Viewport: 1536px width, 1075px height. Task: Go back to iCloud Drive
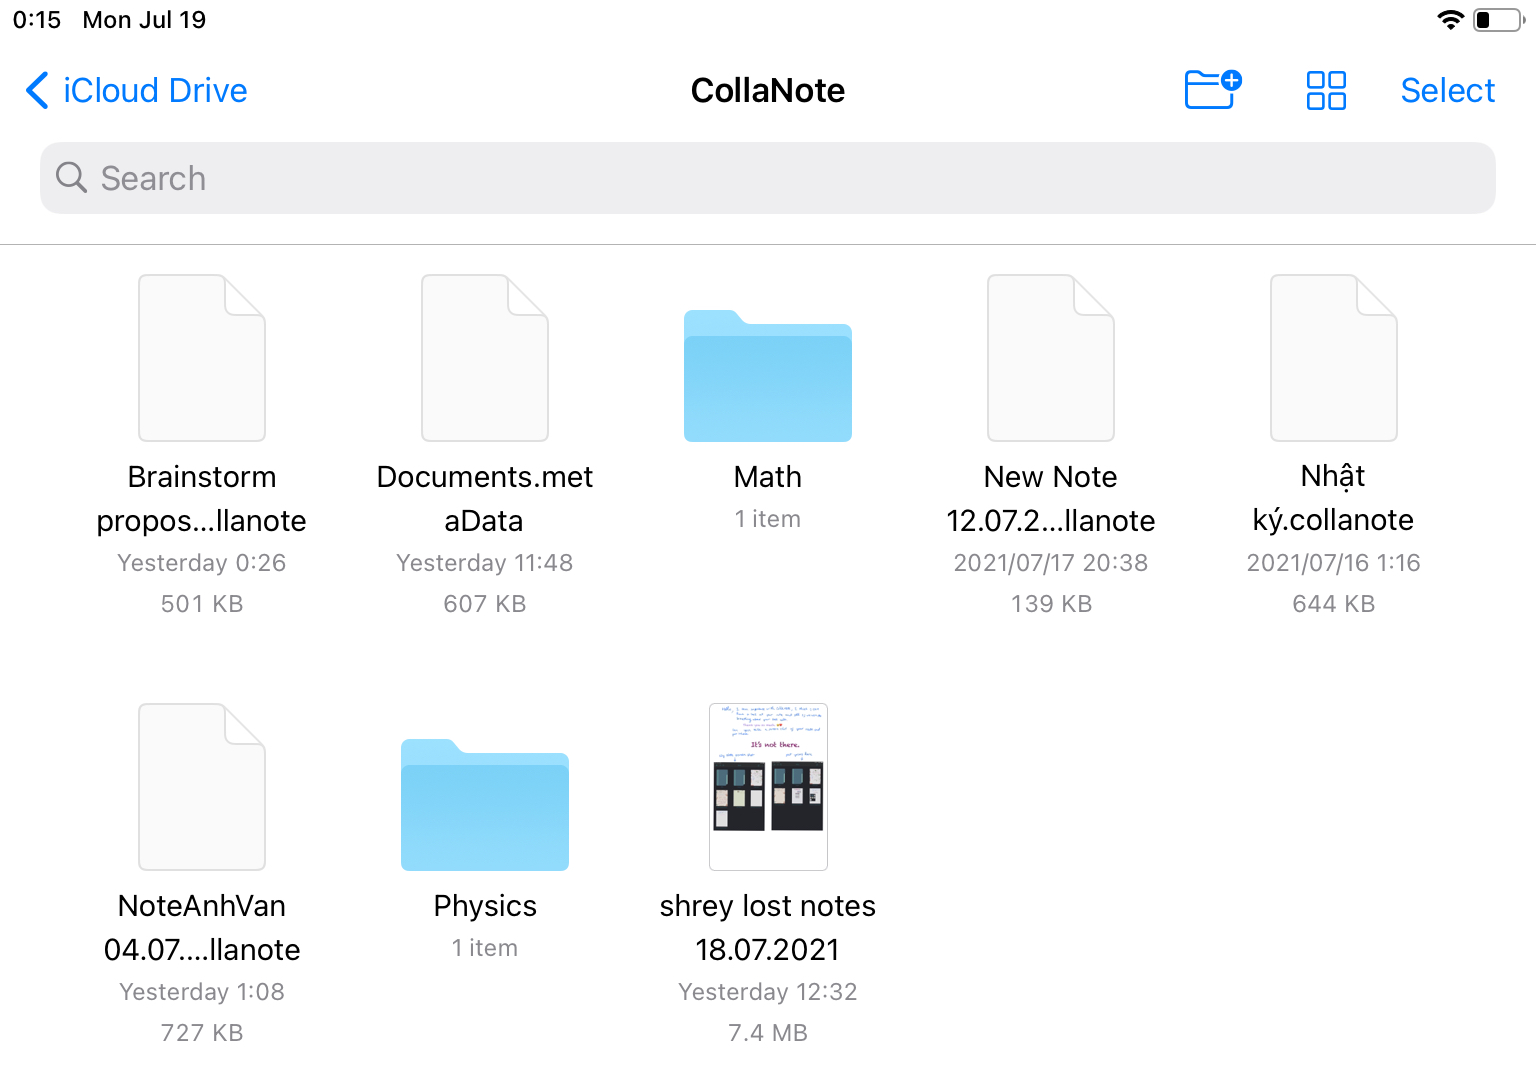[x=136, y=90]
